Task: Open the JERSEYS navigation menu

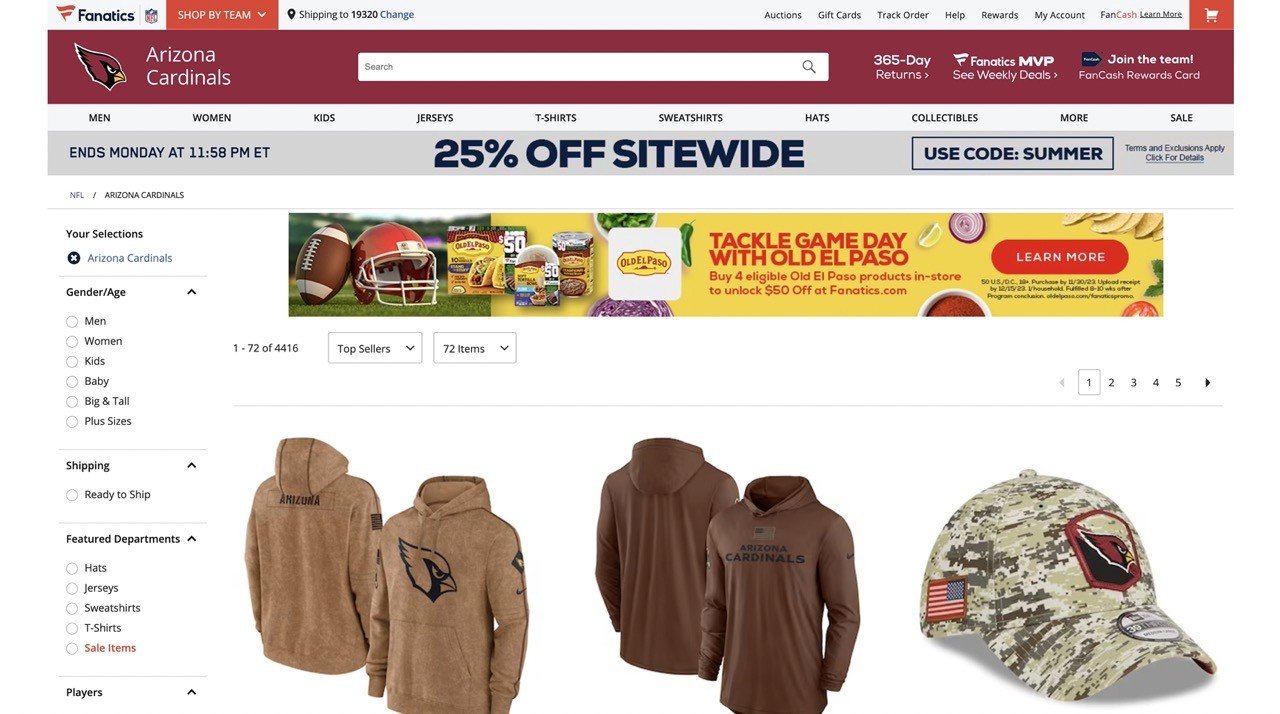Action: 435,118
